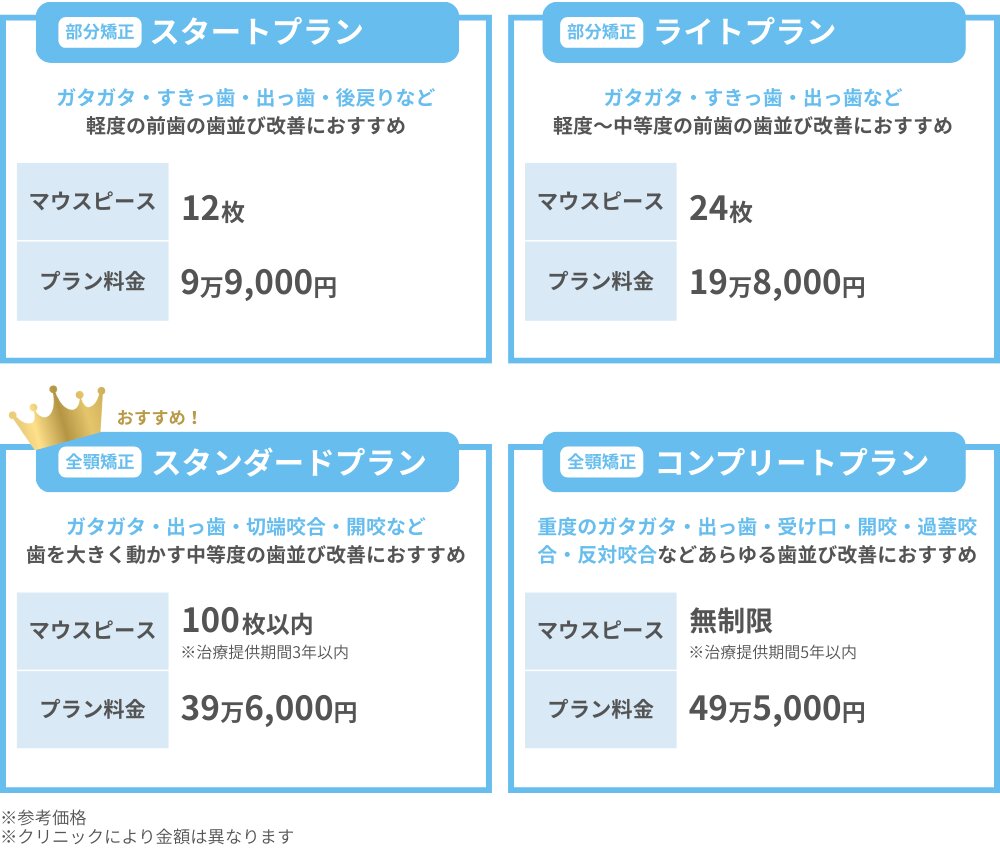Click スタートプラン's マウスピース label cell
The width and height of the screenshot is (1000, 850).
coord(93,201)
